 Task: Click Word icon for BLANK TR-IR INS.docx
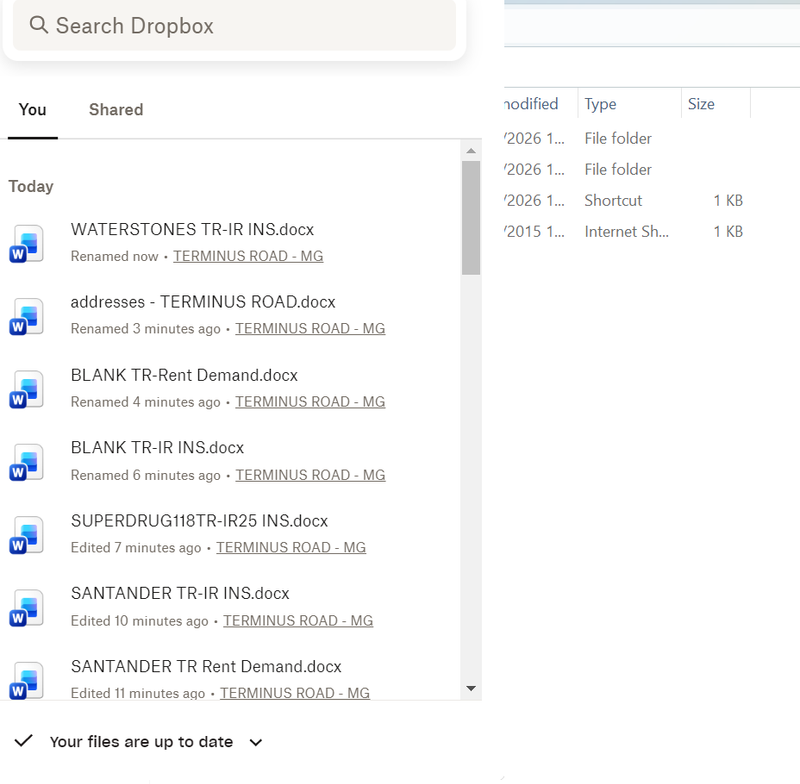click(27, 462)
